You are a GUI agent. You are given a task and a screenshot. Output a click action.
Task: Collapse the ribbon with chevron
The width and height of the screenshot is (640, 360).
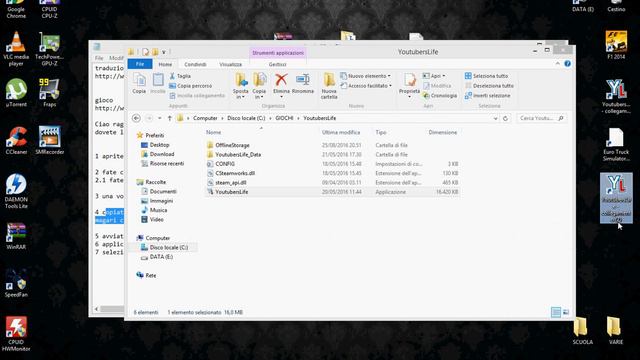pyautogui.click(x=558, y=64)
